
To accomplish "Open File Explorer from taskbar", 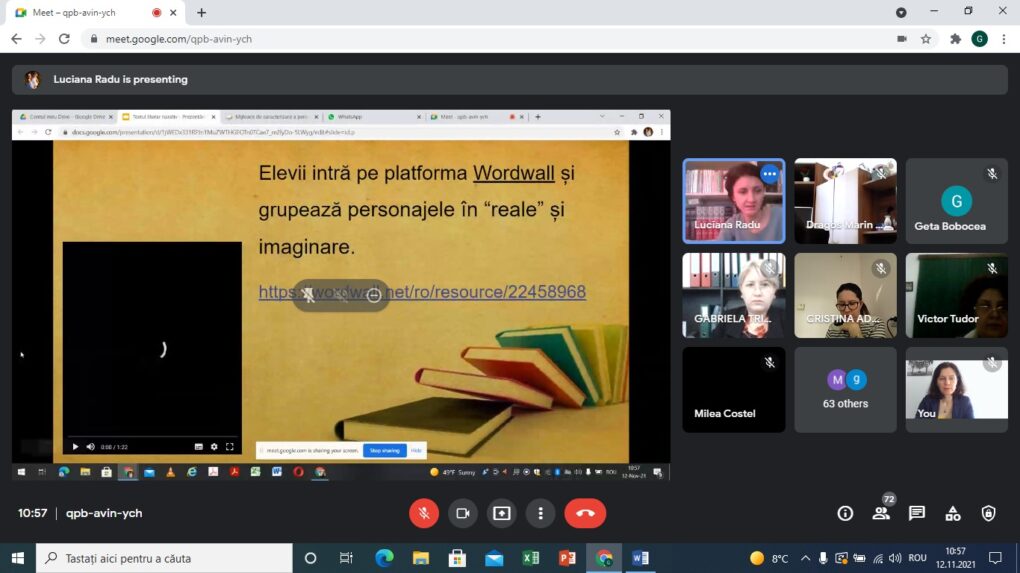I will [421, 558].
